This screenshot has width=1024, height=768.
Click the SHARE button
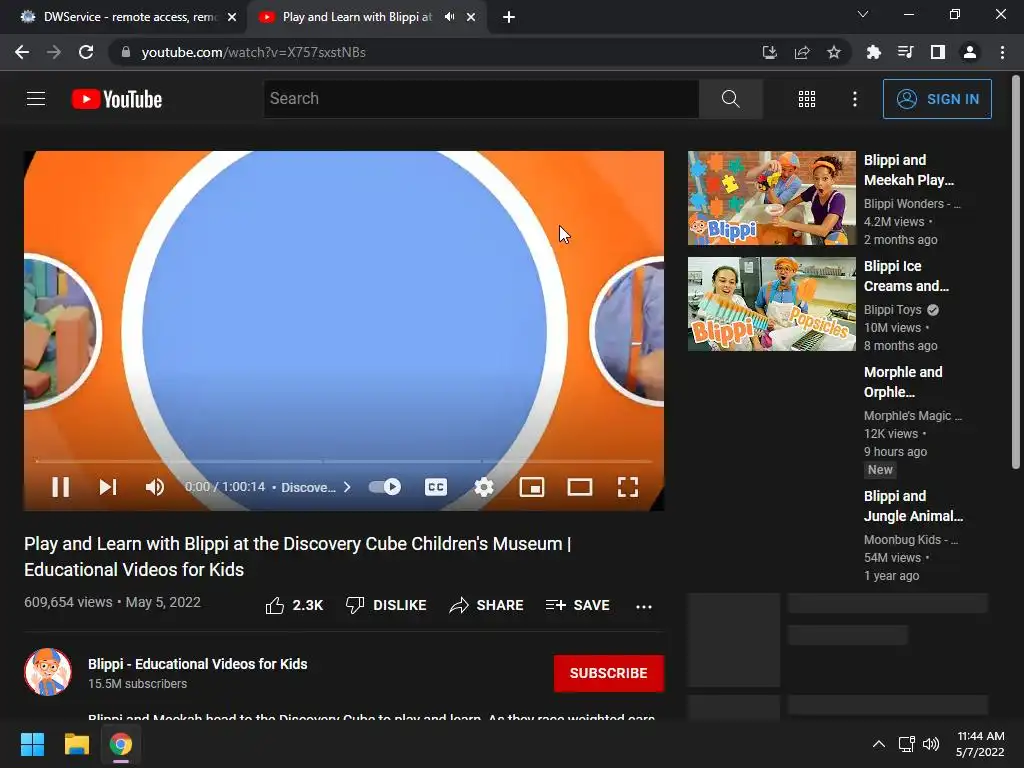487,605
